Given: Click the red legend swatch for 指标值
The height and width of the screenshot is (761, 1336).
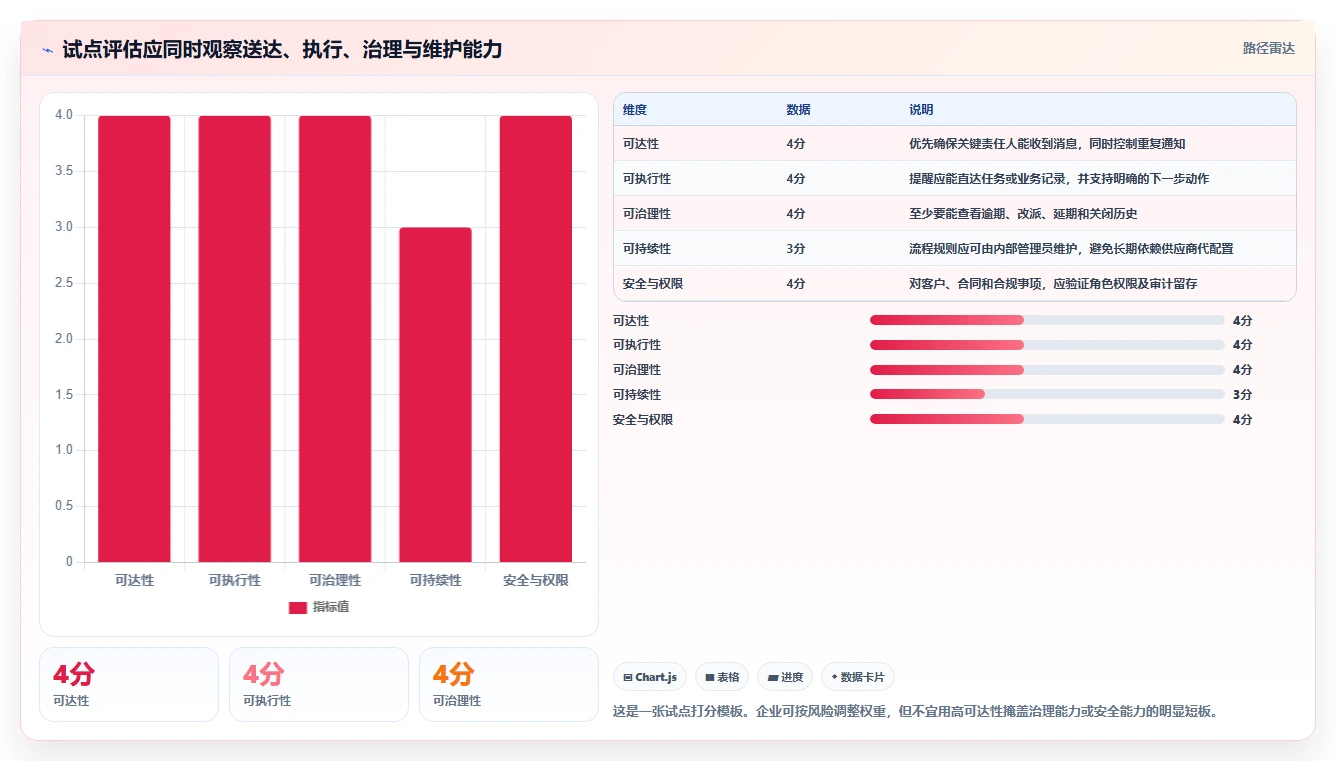Looking at the screenshot, I should (297, 607).
